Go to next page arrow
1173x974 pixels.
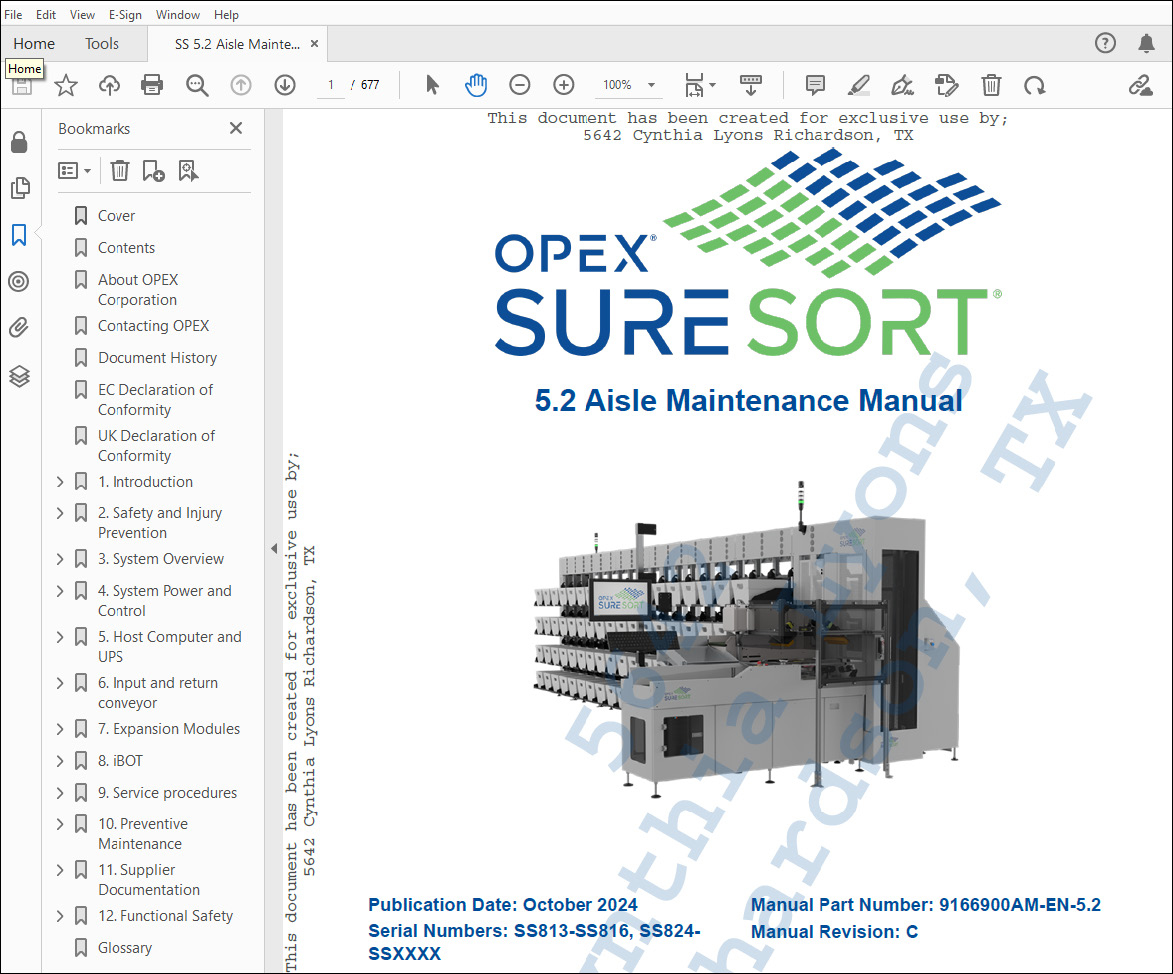285,85
